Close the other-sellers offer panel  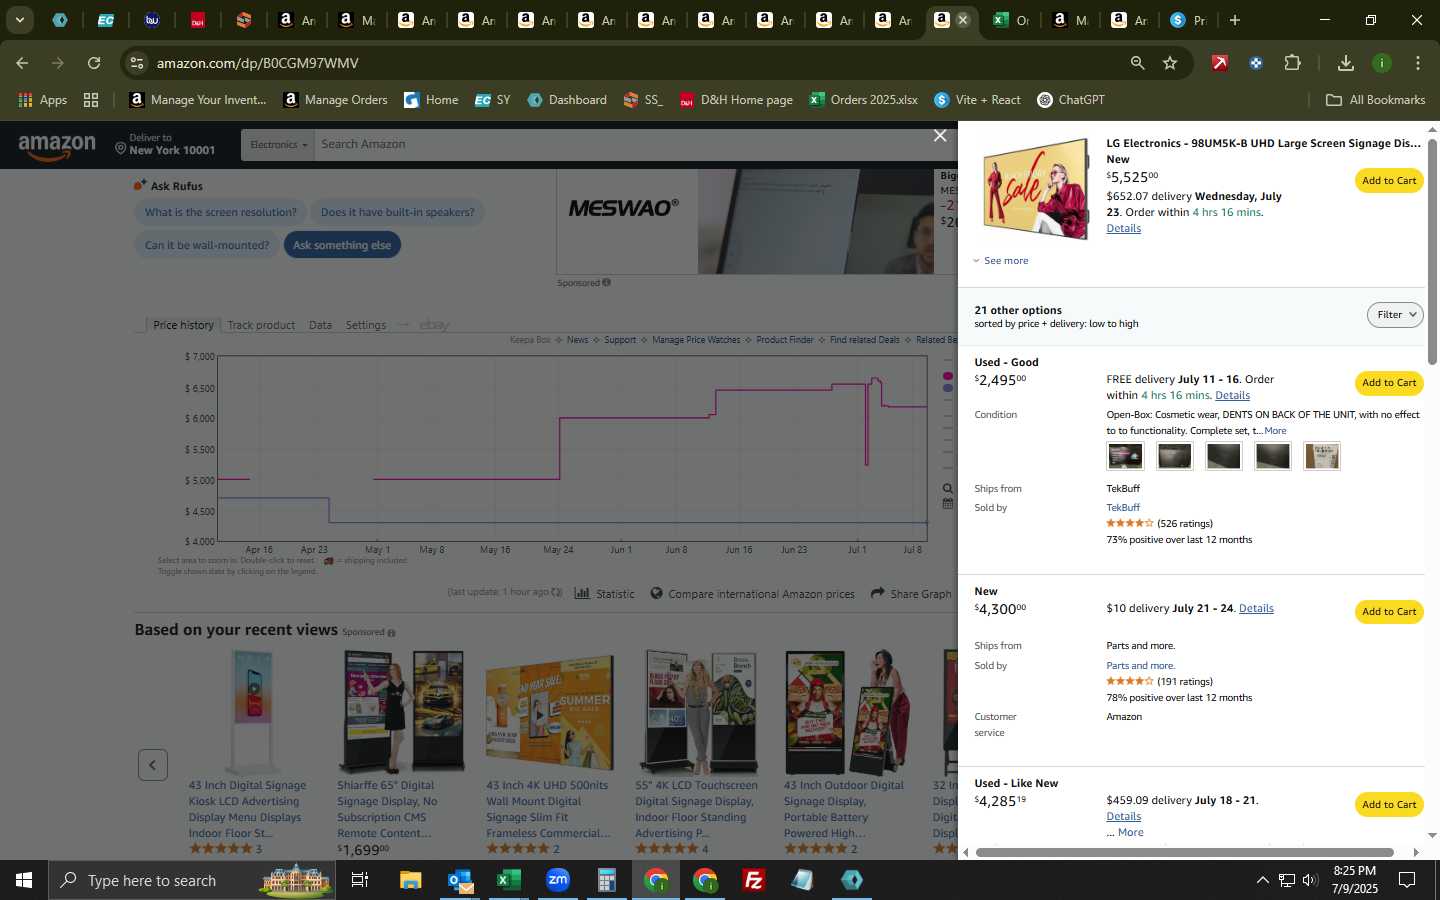pyautogui.click(x=940, y=135)
